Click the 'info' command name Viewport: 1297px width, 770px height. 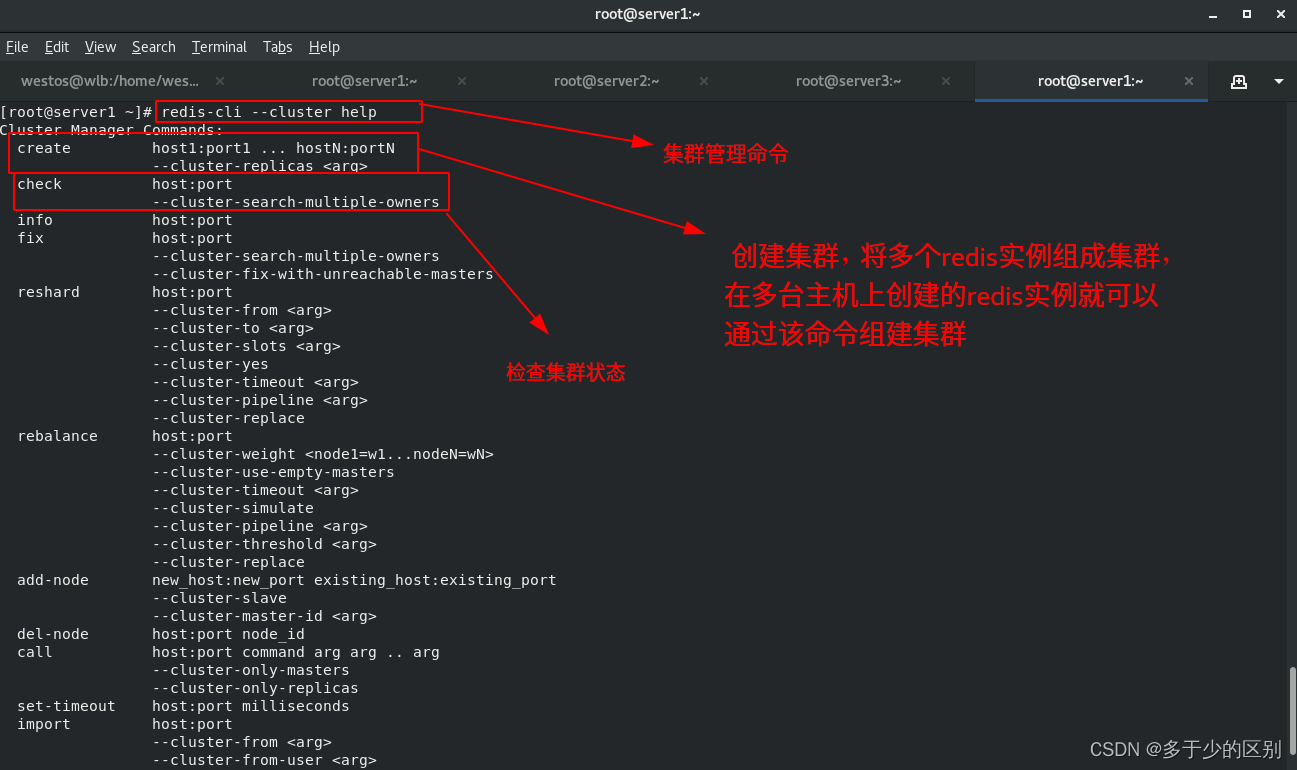(x=35, y=220)
